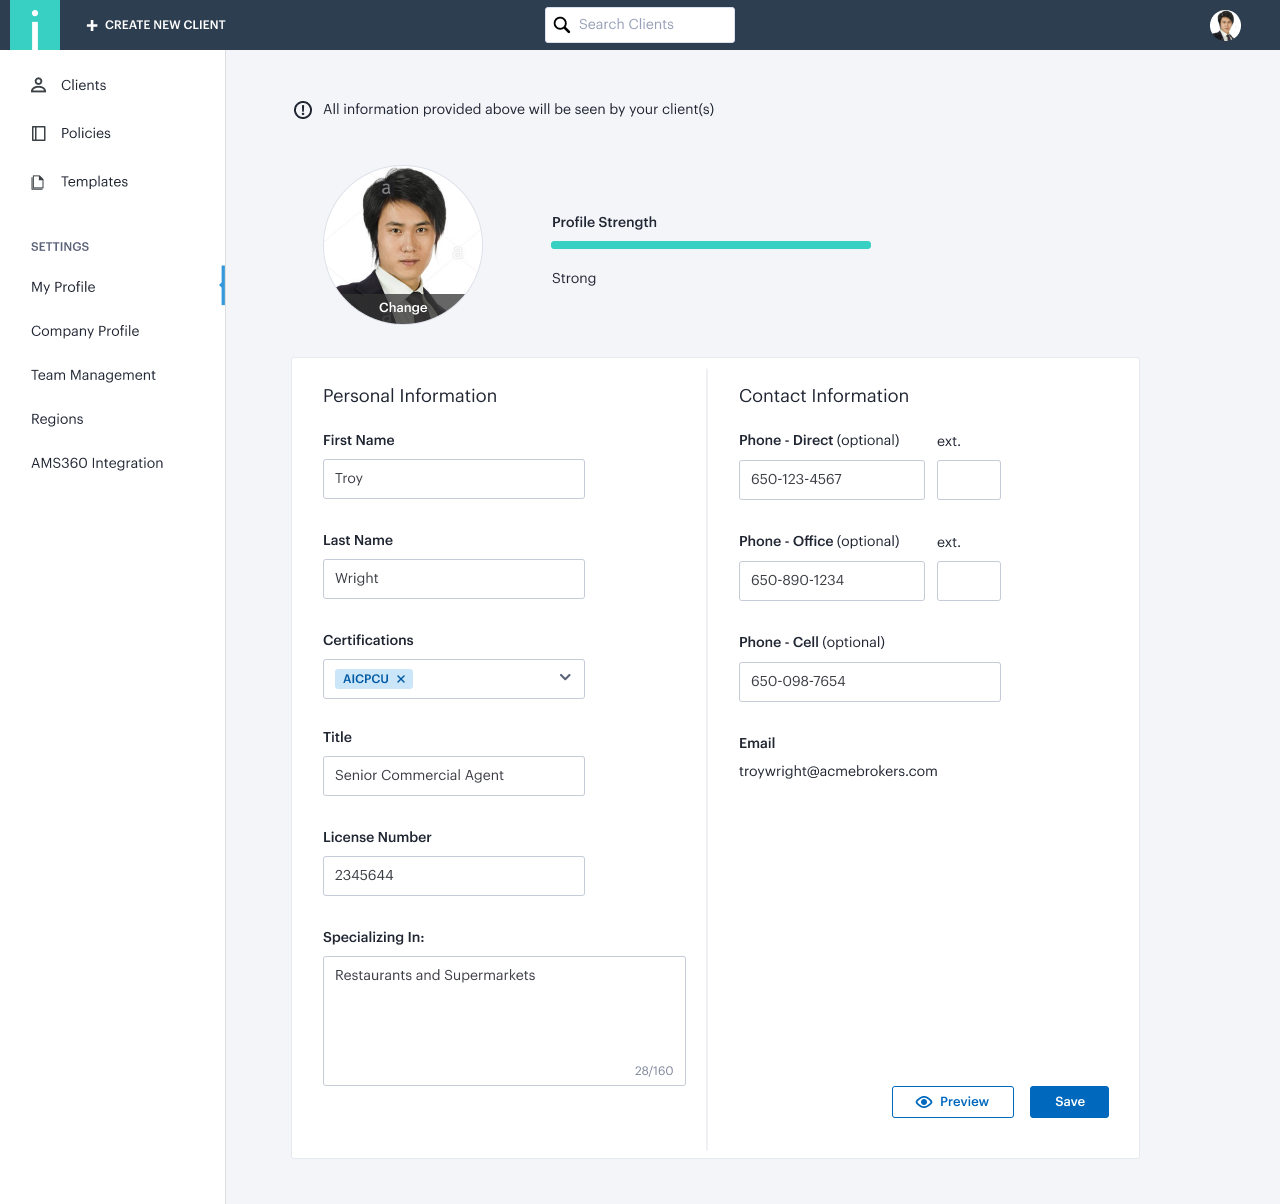Open the user avatar in top bar
The width and height of the screenshot is (1280, 1204).
(x=1225, y=25)
